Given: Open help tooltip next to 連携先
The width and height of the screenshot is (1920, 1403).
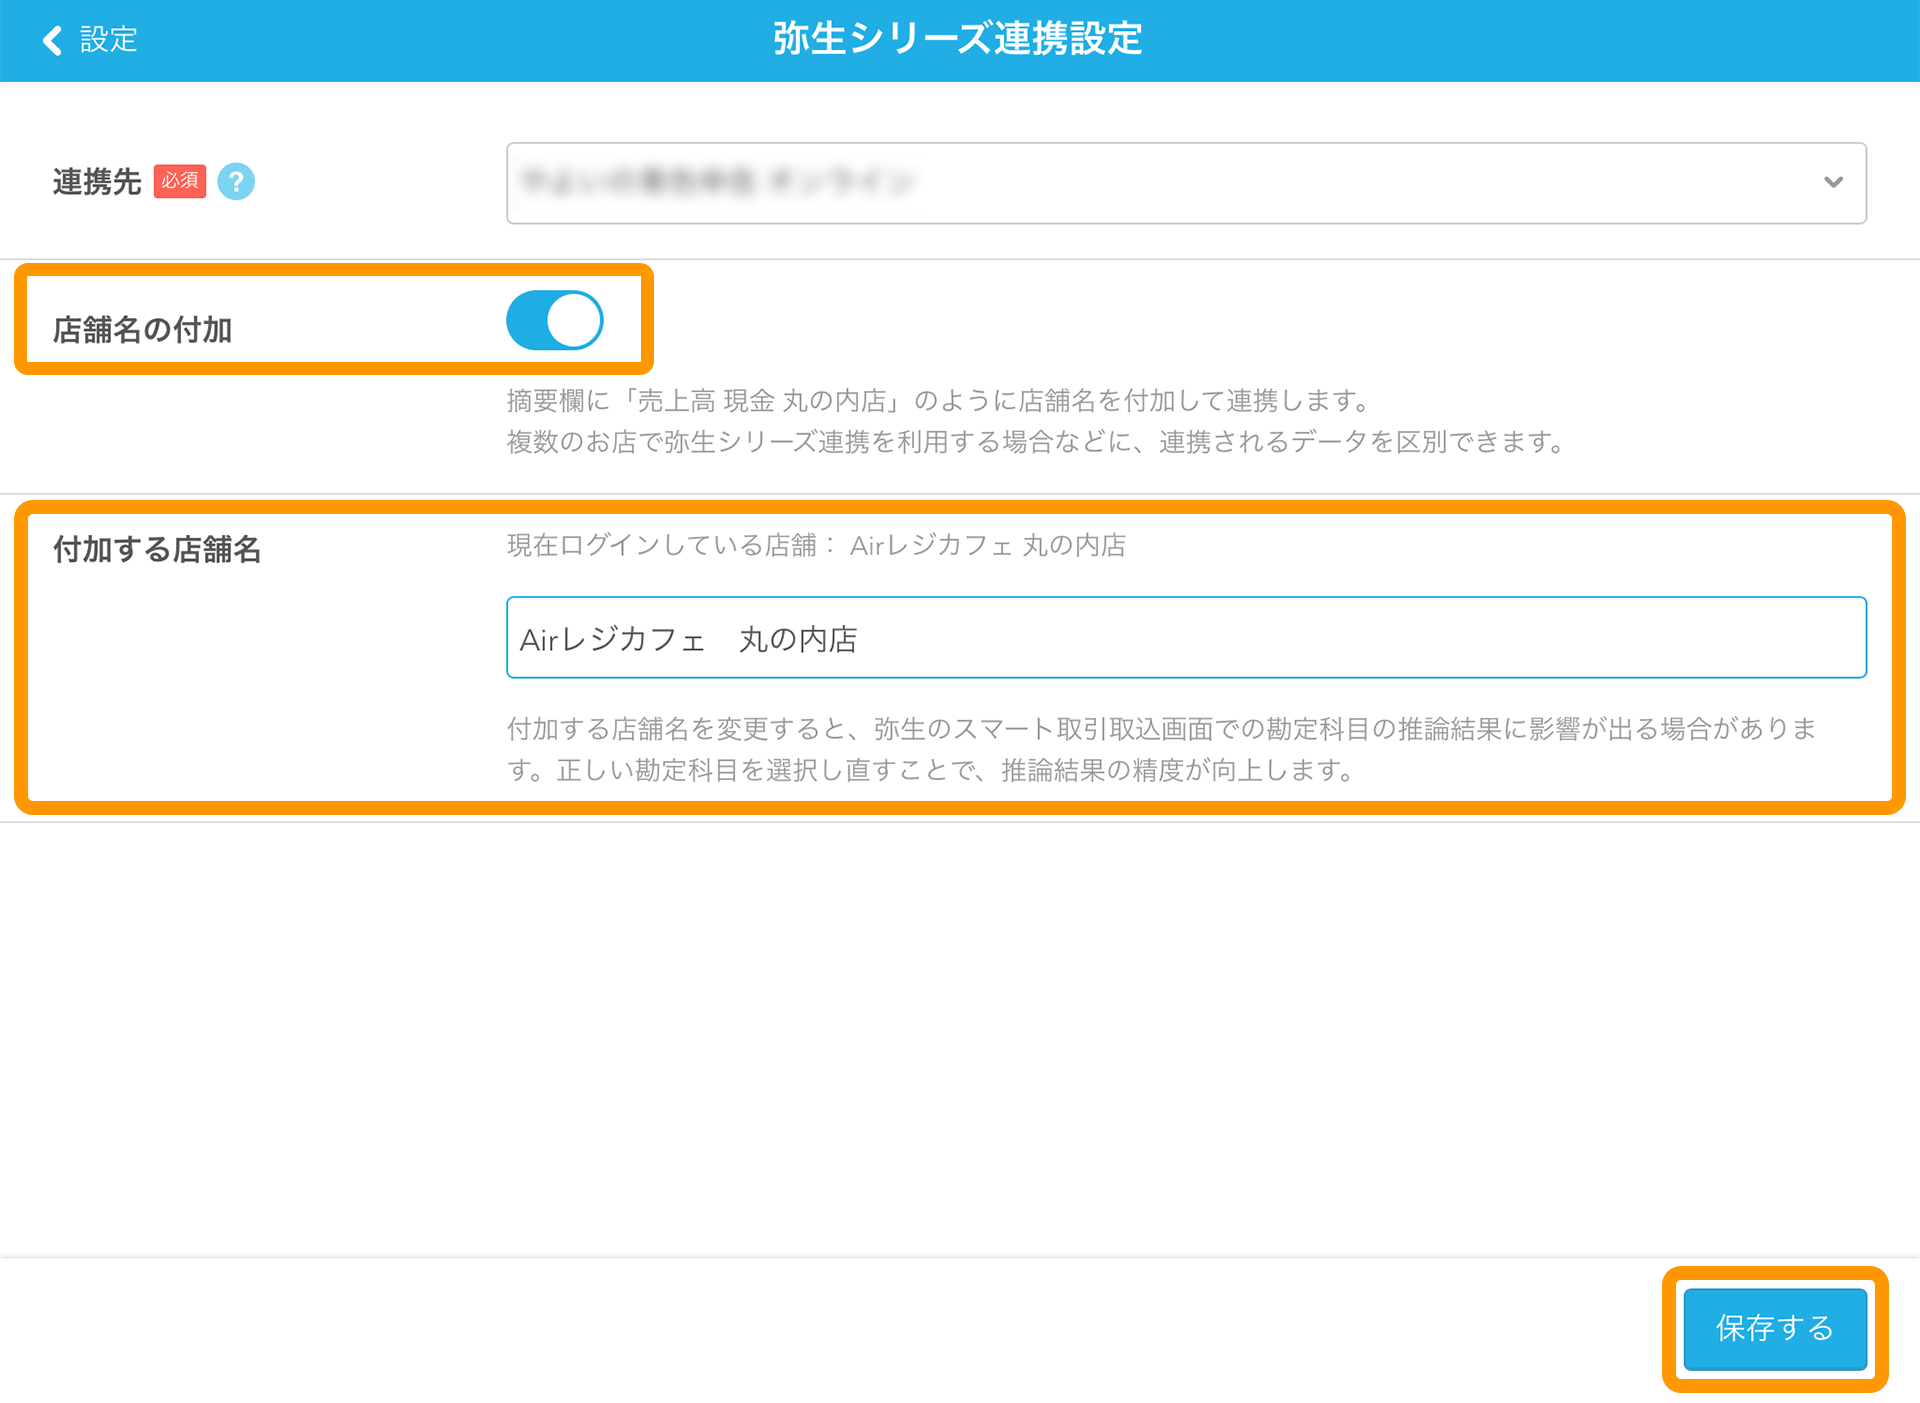Looking at the screenshot, I should click(236, 182).
